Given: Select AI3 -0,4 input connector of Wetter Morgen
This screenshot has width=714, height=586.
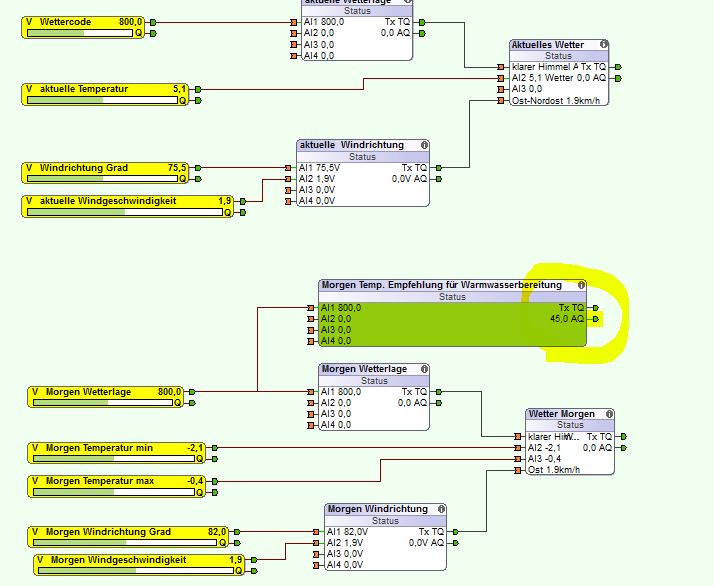Looking at the screenshot, I should pos(518,459).
